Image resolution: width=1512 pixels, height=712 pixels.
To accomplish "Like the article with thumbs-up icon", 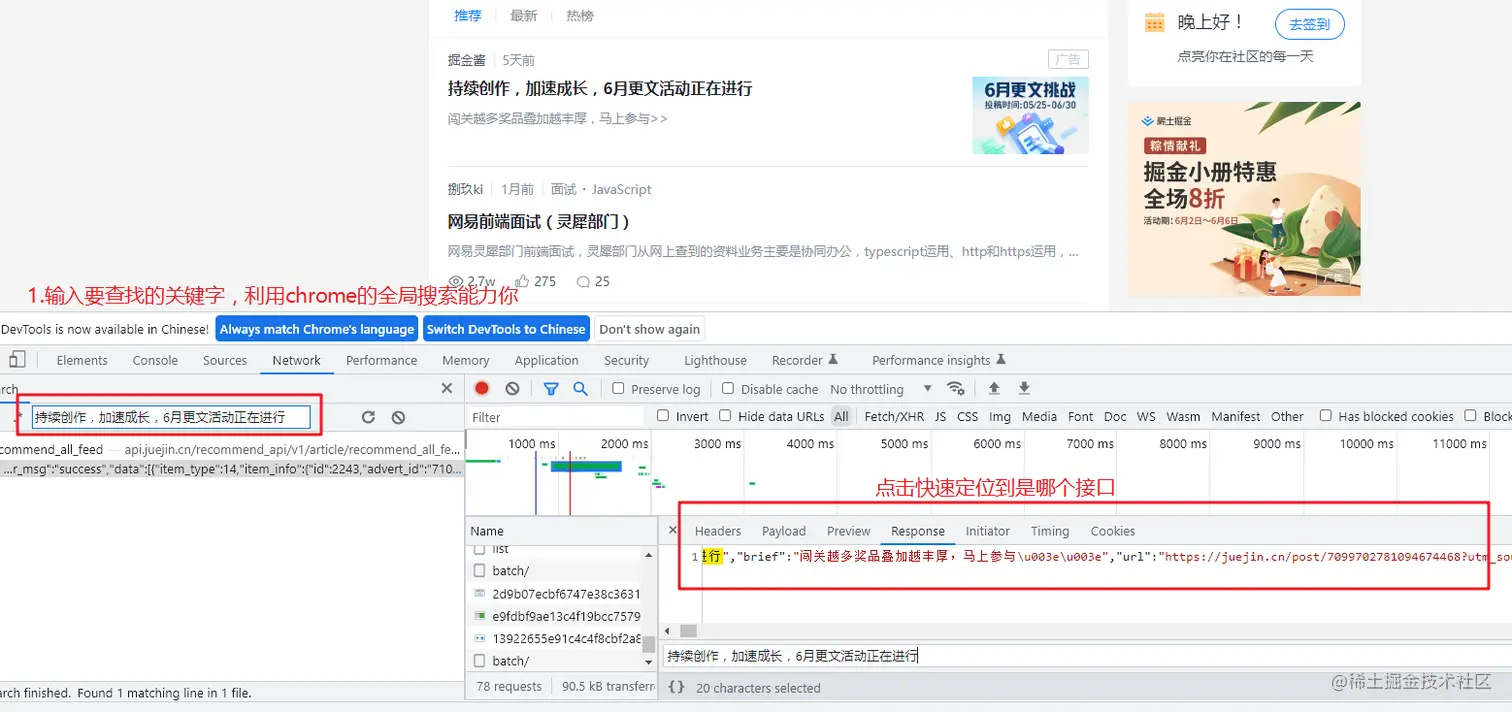I will click(522, 281).
